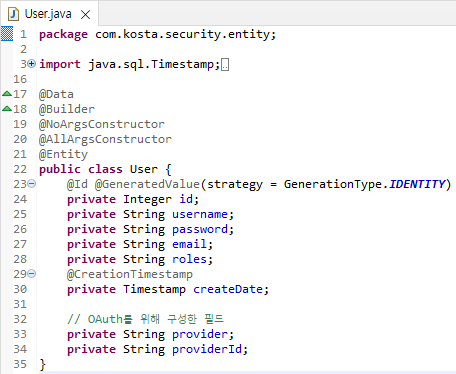Collapse the fold marker at line 29
Screen dimensions: 456x374
(x=32, y=274)
